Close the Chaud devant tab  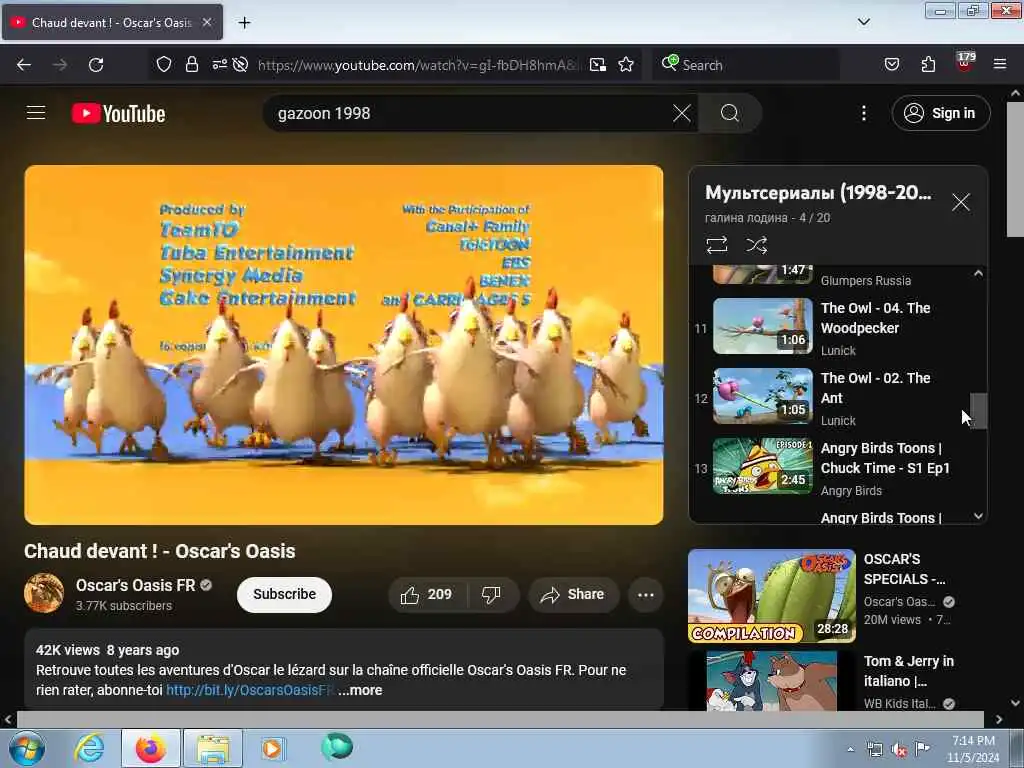pyautogui.click(x=207, y=22)
